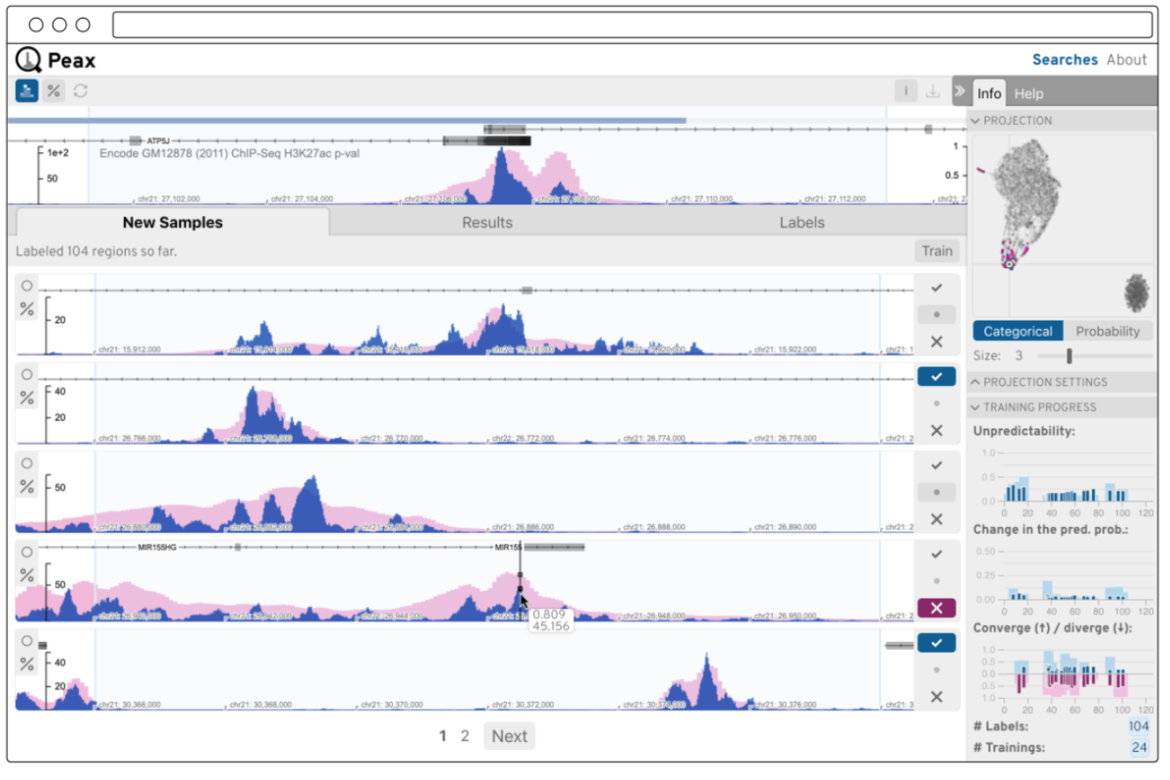Adjust the projection Size slider handle
The width and height of the screenshot is (1170, 780).
tap(1069, 356)
